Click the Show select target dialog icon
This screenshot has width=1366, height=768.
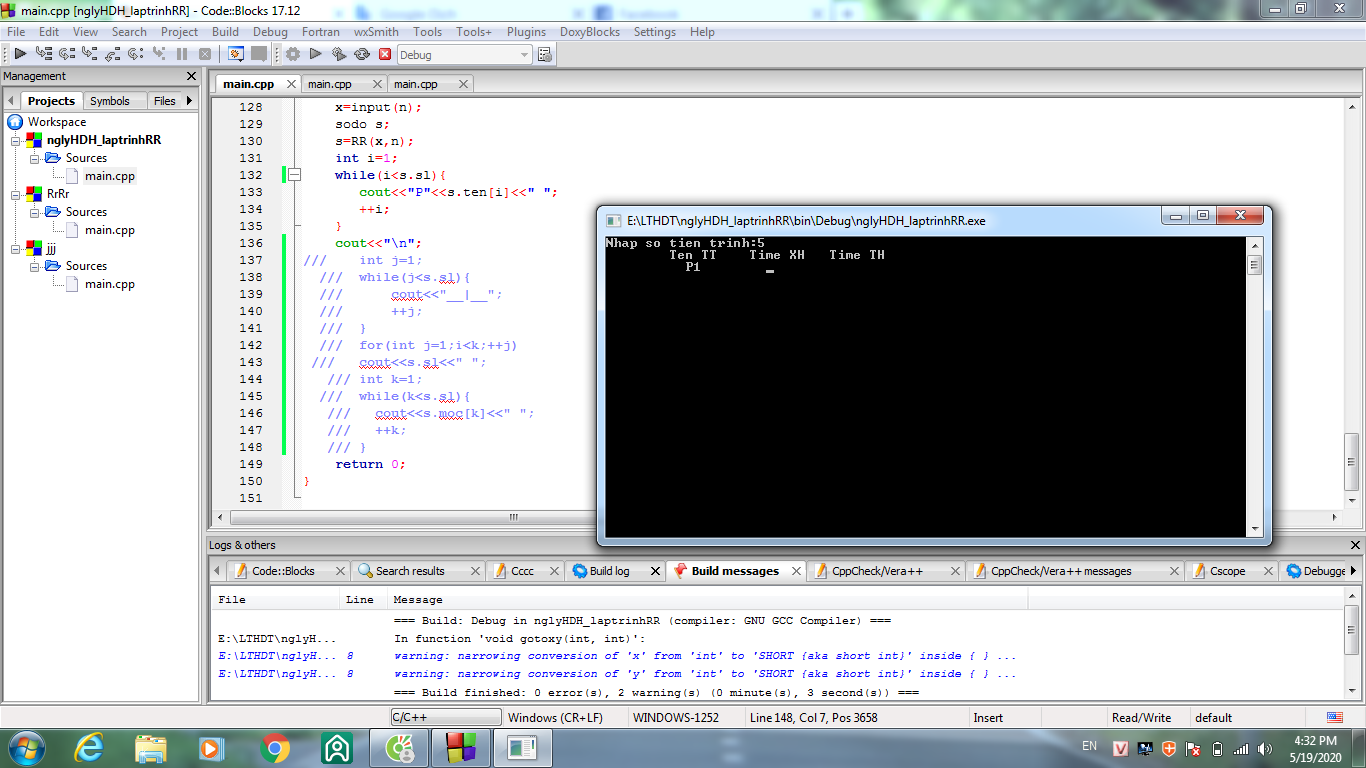pos(545,55)
